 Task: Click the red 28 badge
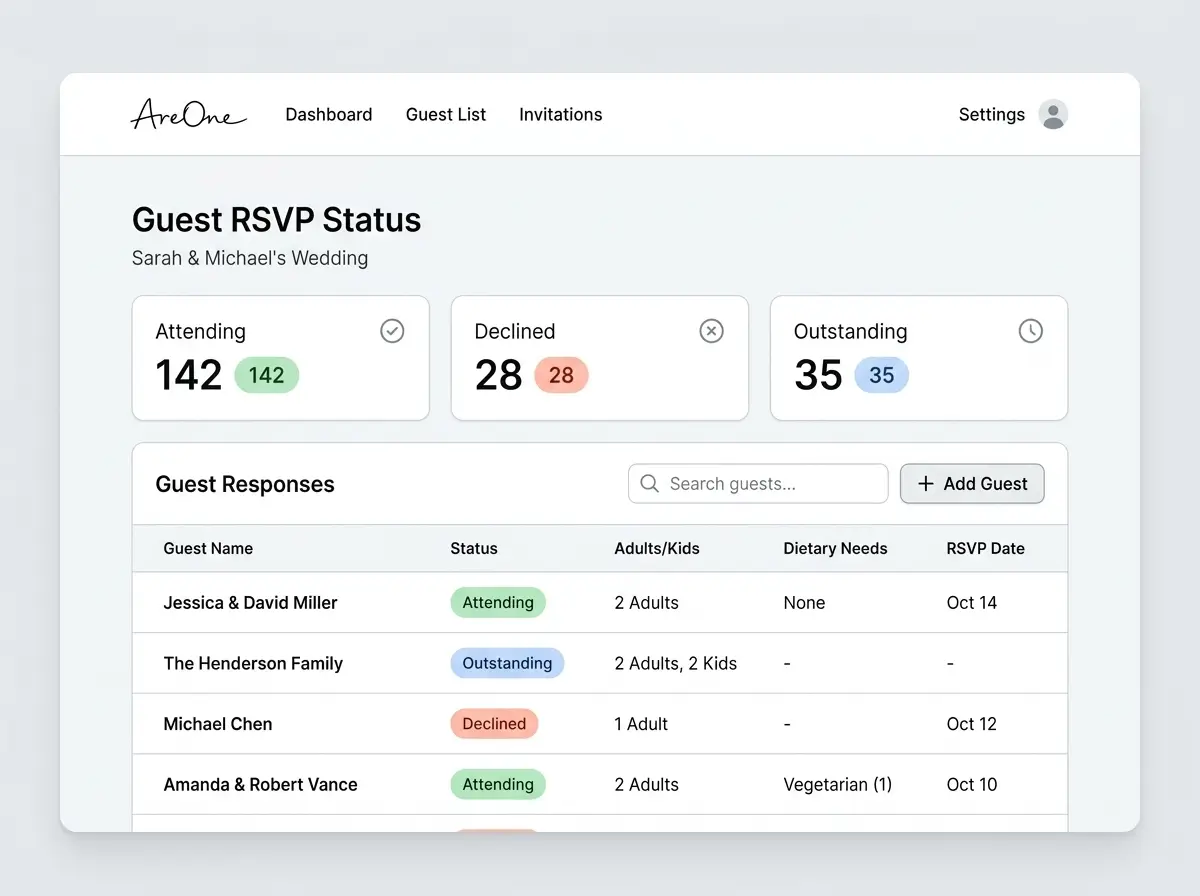point(561,375)
